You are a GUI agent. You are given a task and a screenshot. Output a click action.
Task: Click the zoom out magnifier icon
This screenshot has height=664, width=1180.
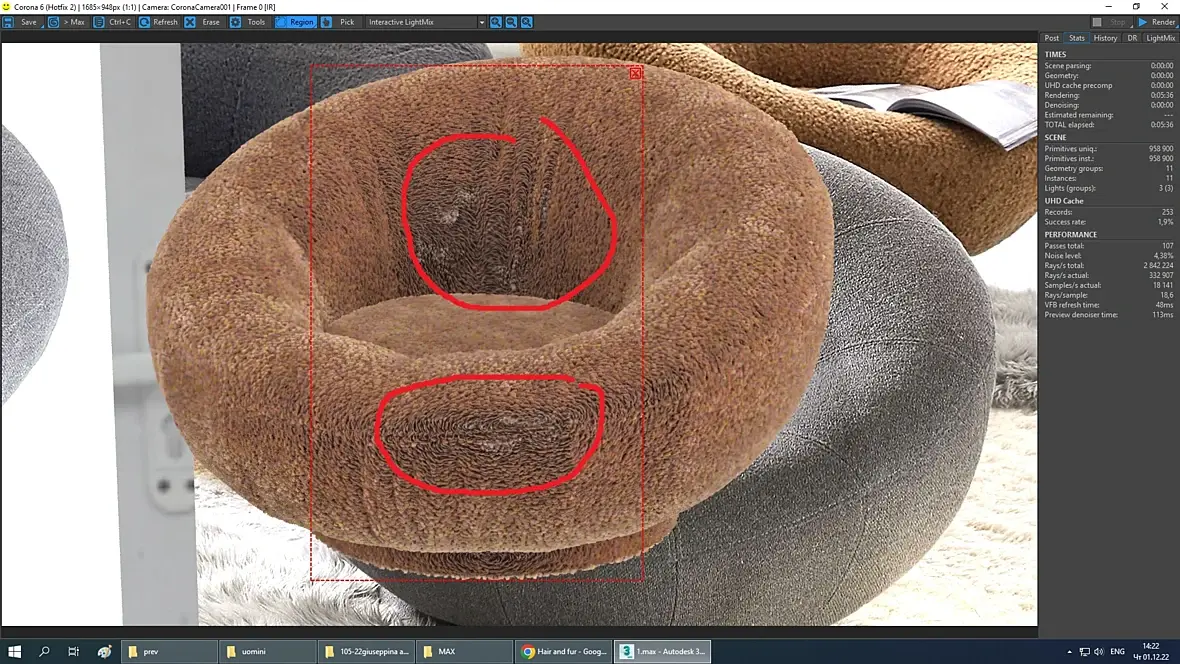tap(511, 22)
